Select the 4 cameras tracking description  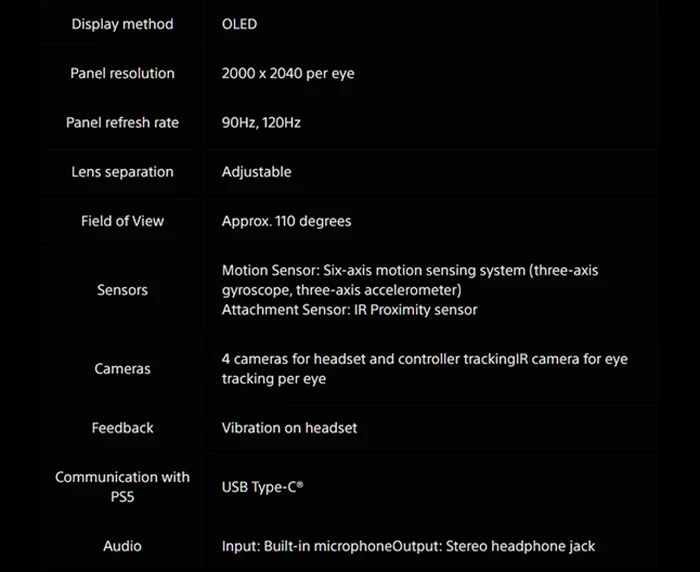click(425, 369)
